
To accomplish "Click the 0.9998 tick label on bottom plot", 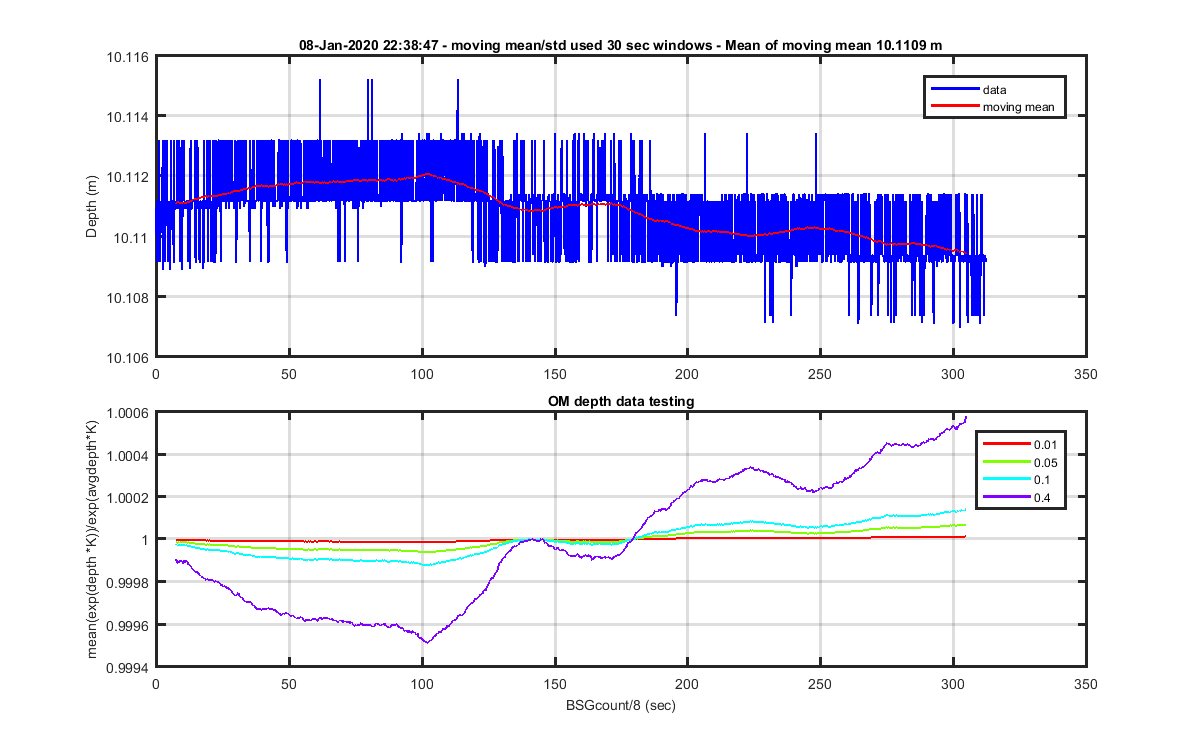I will tap(129, 581).
